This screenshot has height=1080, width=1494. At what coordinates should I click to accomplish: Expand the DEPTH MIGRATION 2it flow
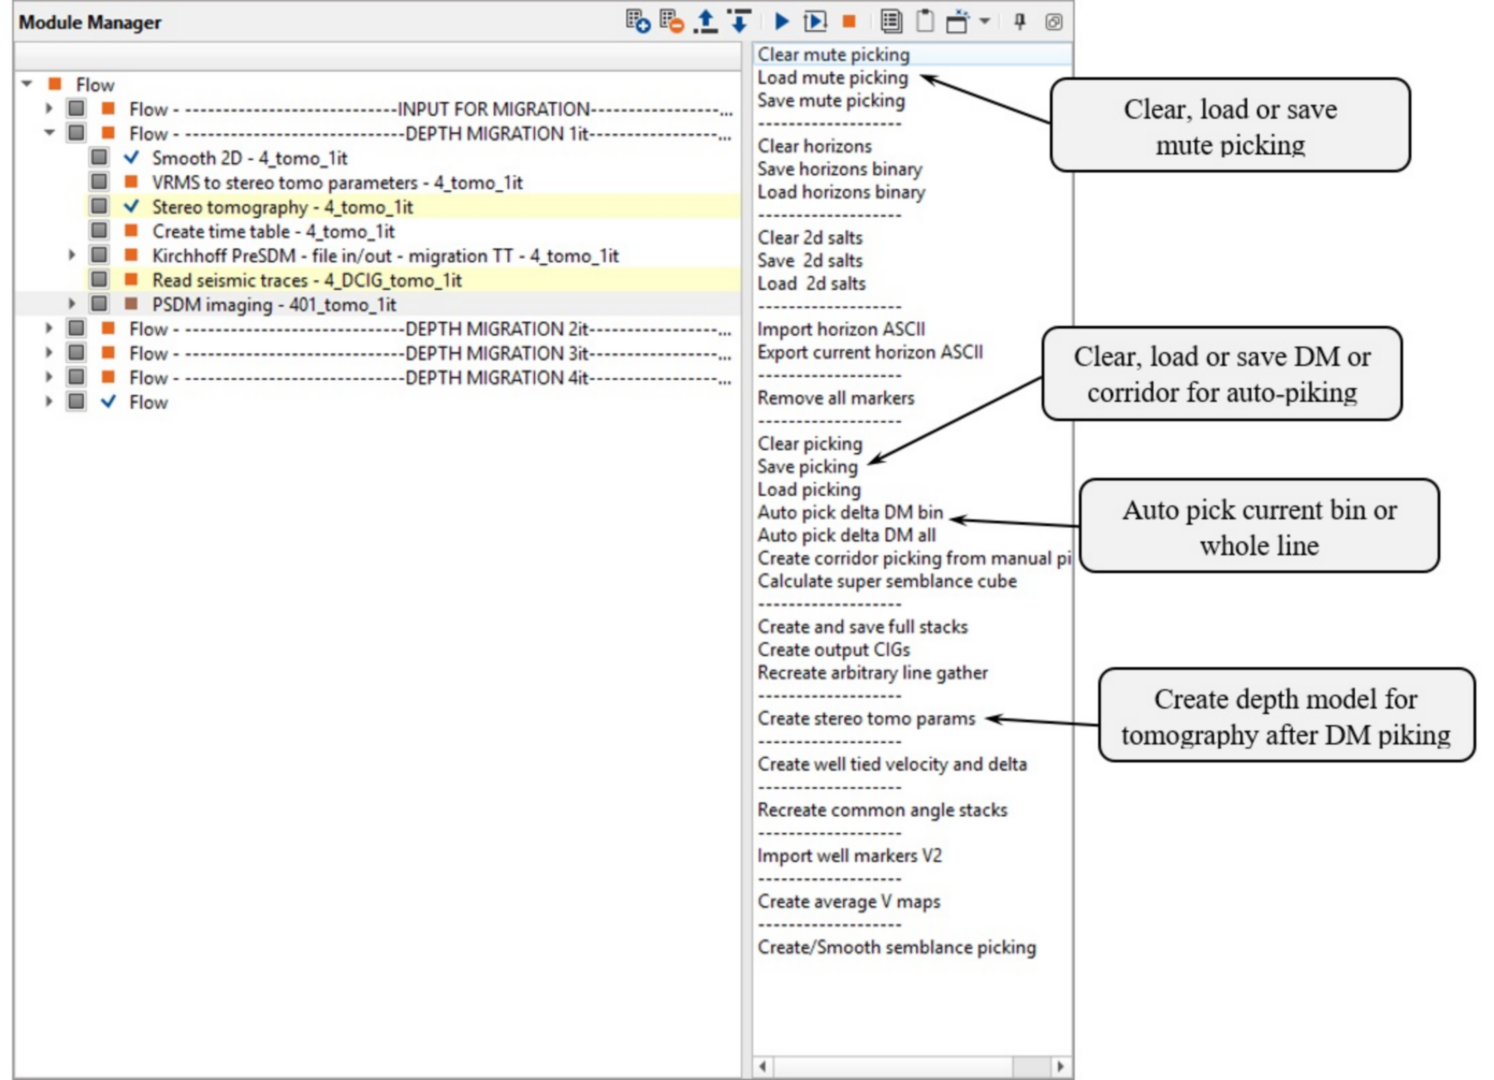coord(49,329)
